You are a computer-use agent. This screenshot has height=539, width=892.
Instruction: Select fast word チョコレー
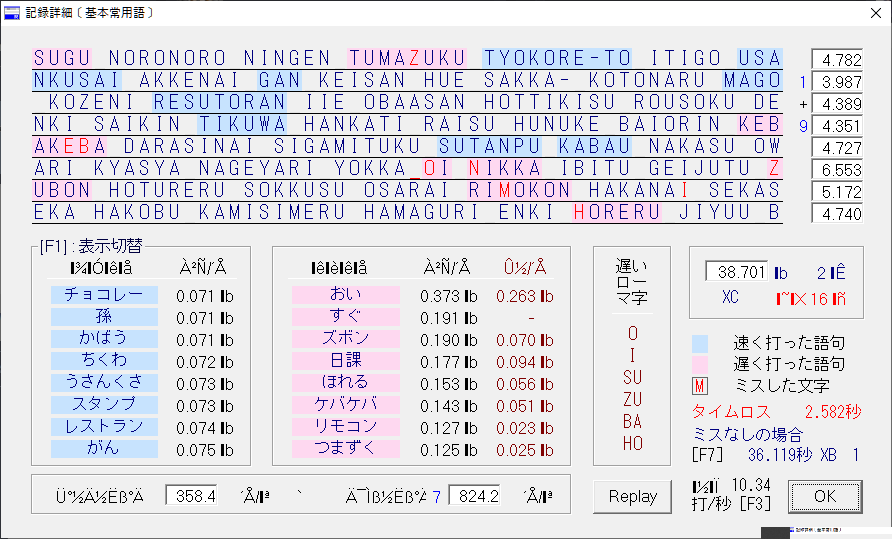click(104, 295)
